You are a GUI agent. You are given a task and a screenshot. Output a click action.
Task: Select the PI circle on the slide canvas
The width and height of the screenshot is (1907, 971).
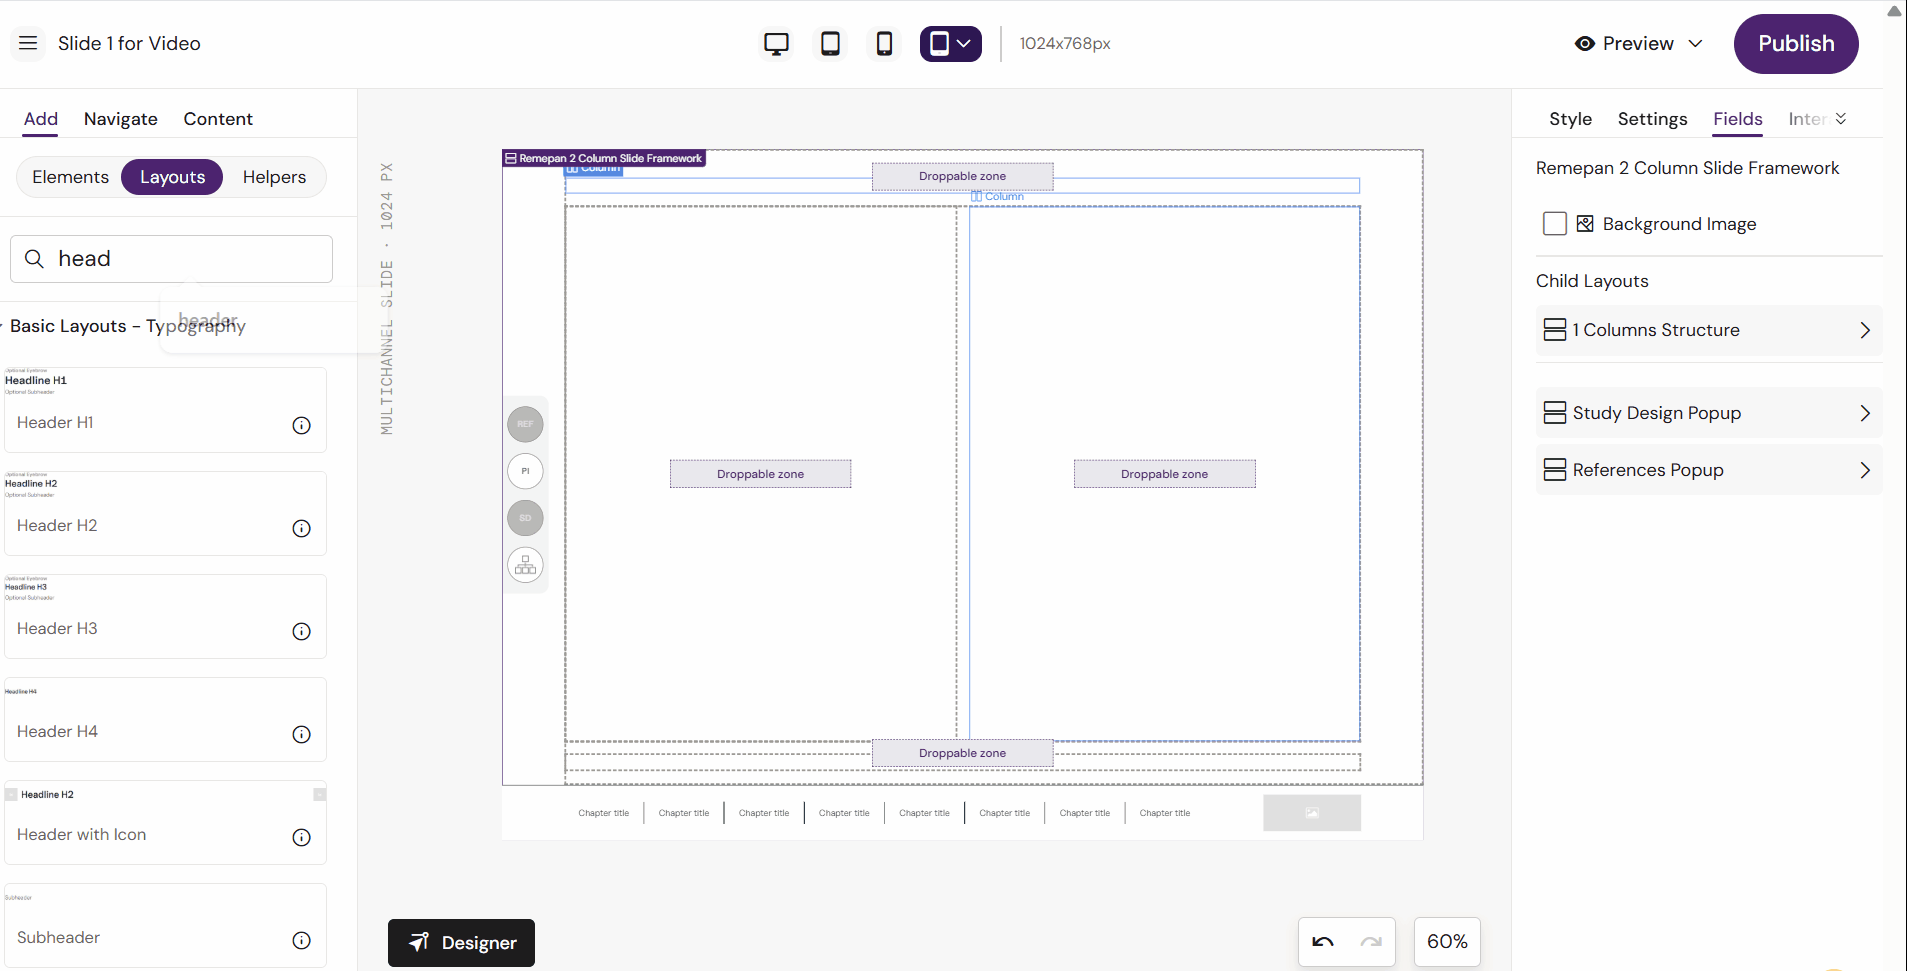pos(524,470)
